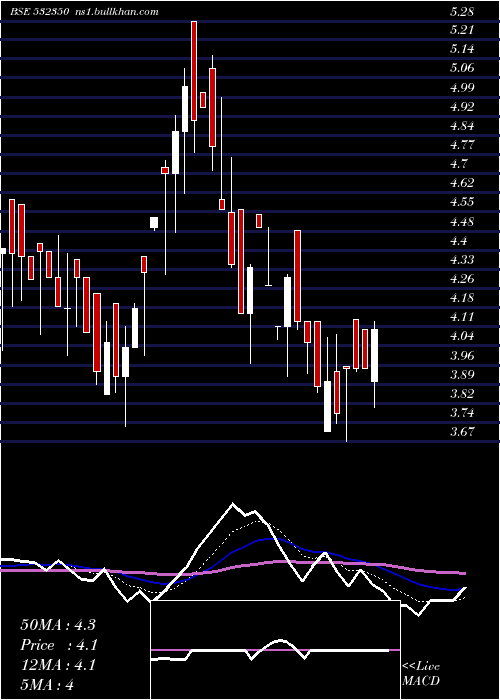
Task: Select the 4.48 price axis label
Action: (x=462, y=221)
